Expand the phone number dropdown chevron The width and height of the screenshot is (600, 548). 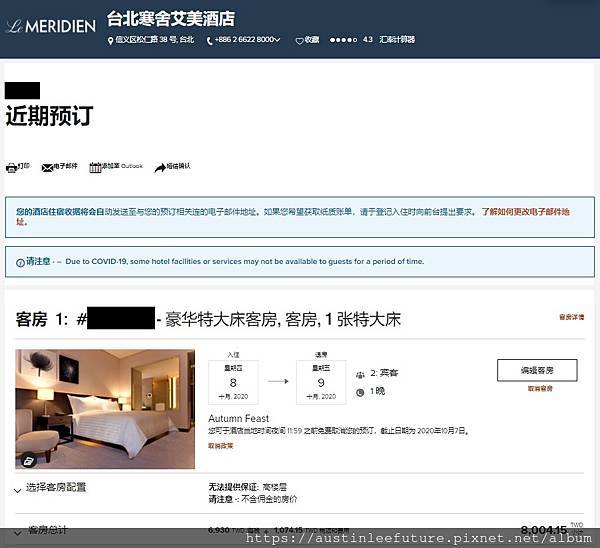277,39
